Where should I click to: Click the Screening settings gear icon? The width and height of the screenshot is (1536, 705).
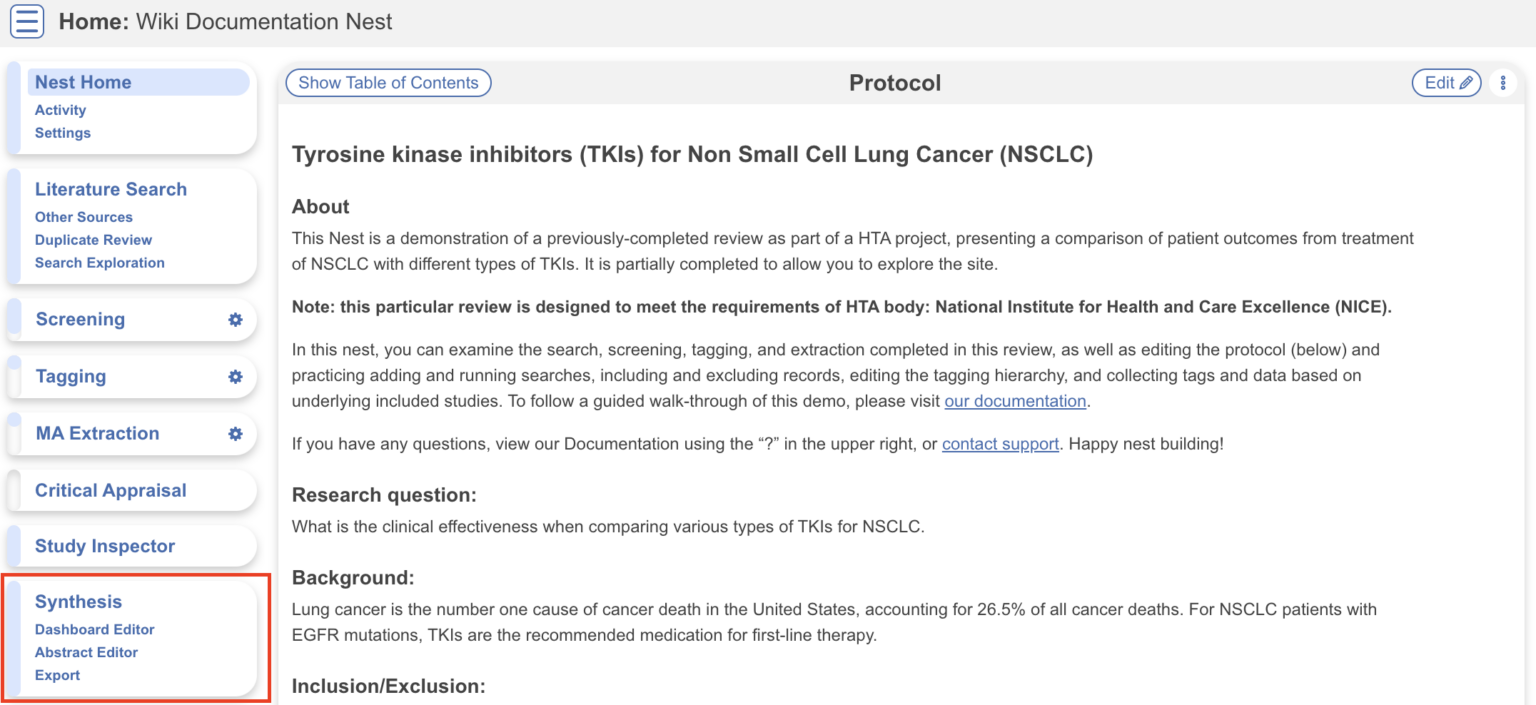(x=235, y=320)
